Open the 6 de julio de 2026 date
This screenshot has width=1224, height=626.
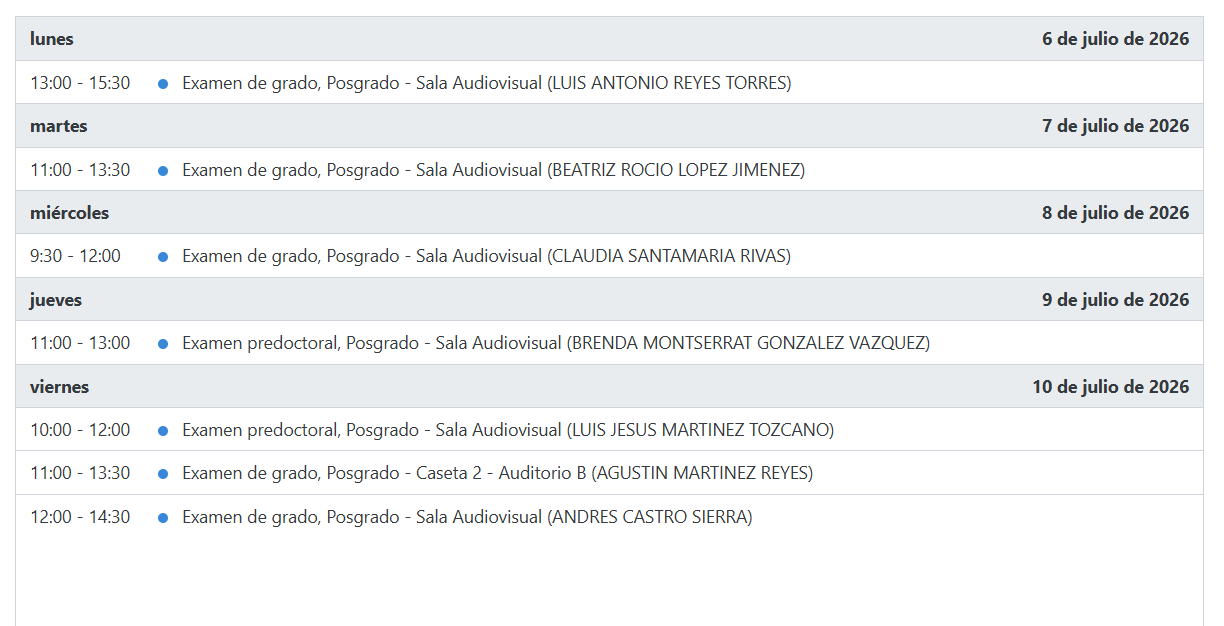click(1115, 39)
